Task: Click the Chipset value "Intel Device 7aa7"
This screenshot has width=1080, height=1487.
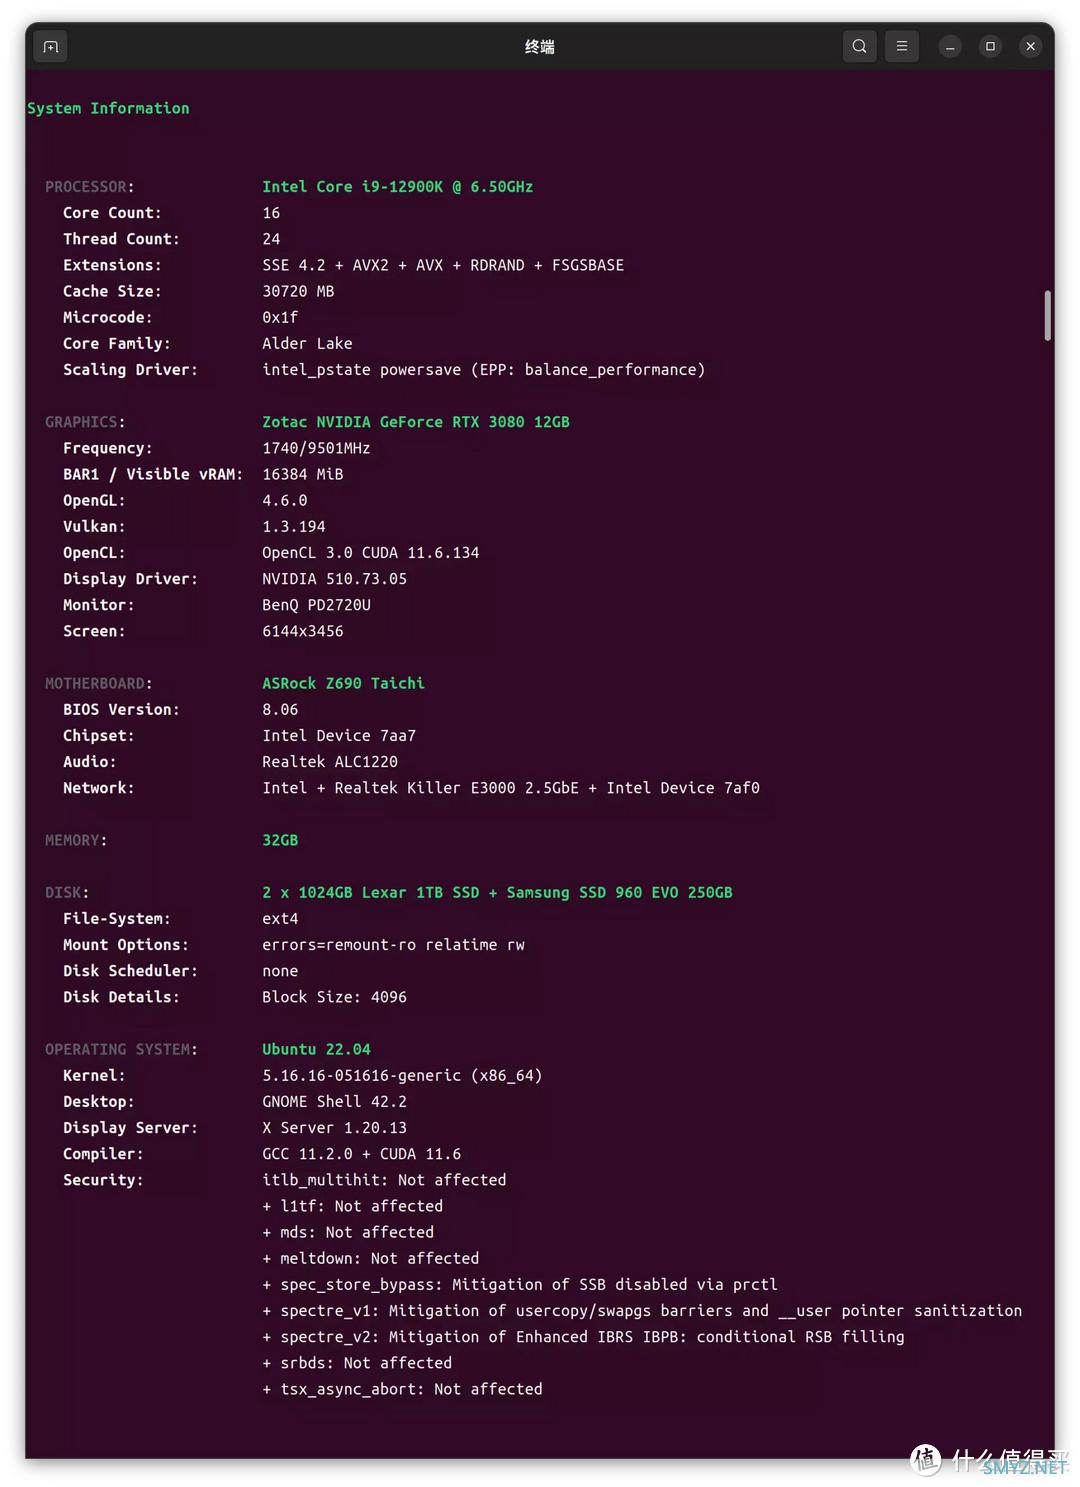Action: 339,735
